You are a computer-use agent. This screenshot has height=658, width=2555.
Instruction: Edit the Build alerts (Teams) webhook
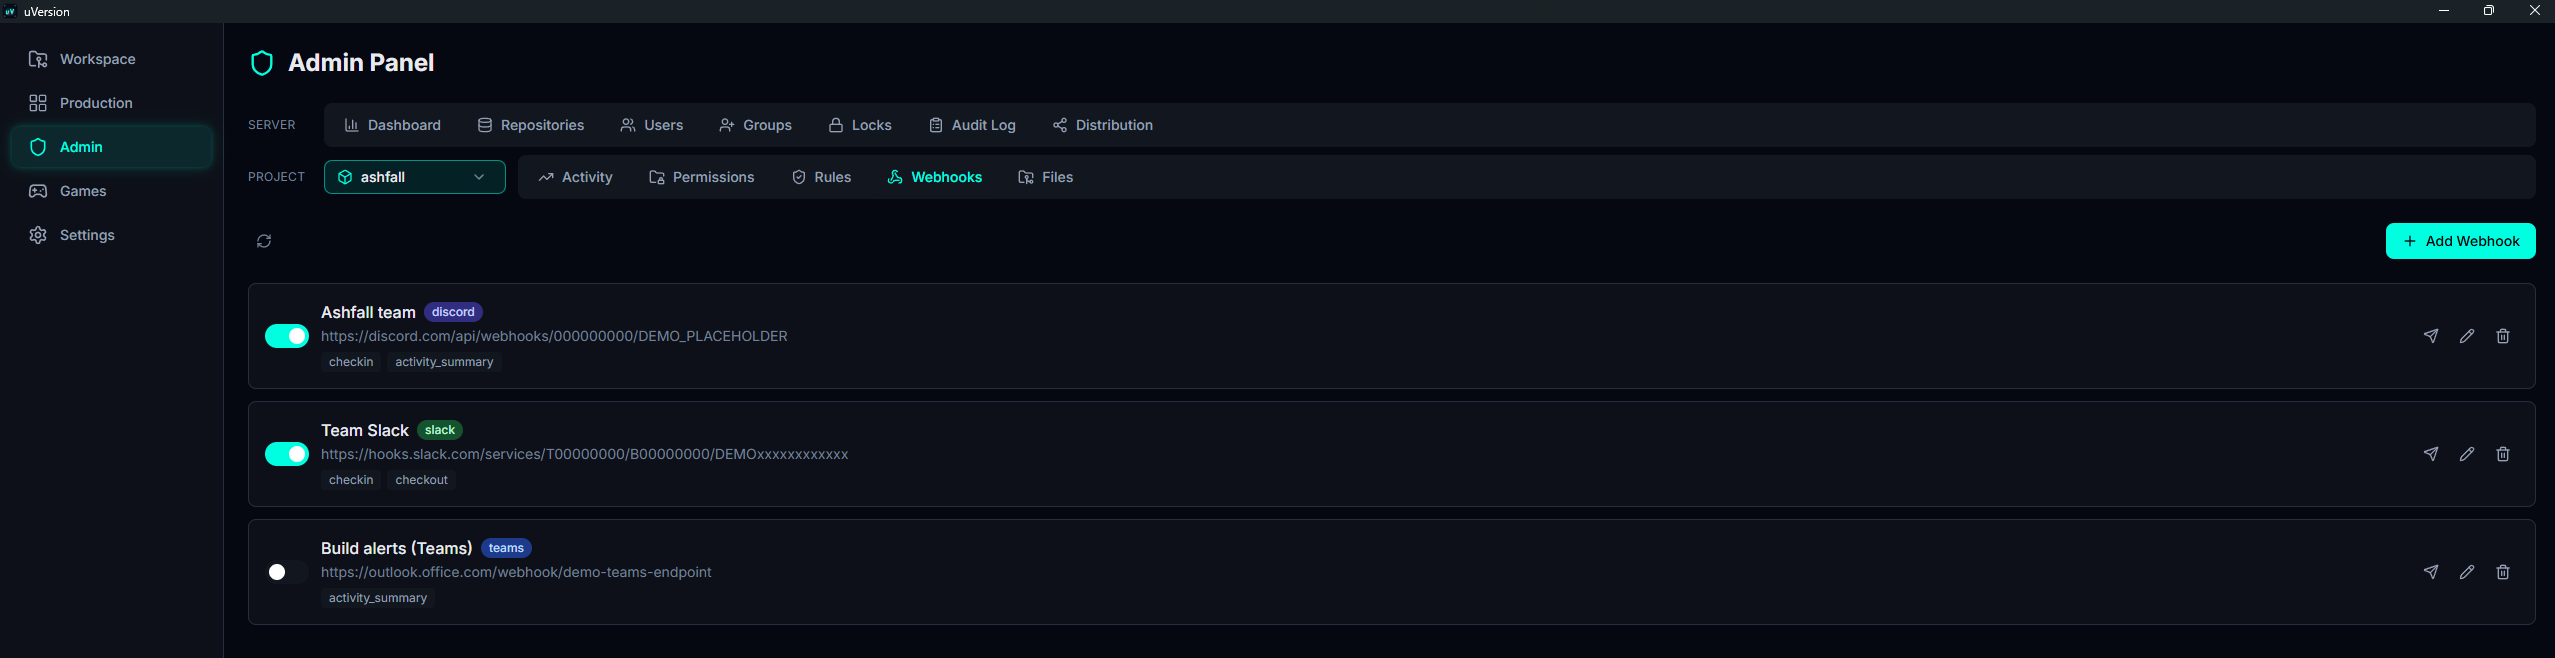click(x=2467, y=572)
